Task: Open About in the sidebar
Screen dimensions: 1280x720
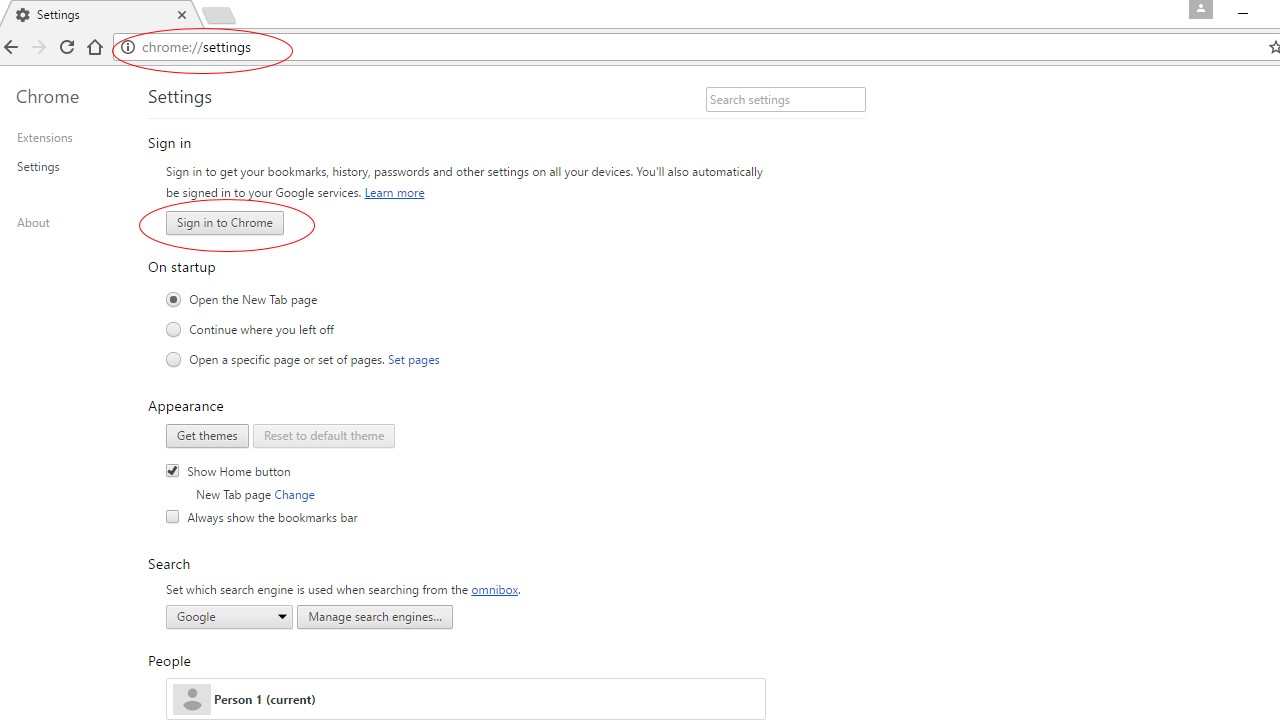Action: 33,223
